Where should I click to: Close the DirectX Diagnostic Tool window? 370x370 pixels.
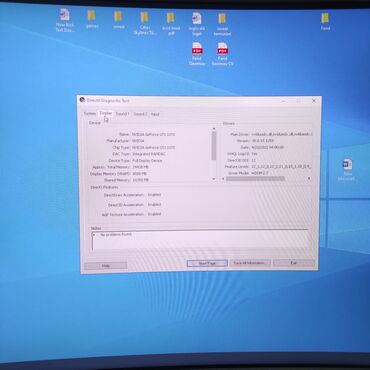tap(314, 101)
